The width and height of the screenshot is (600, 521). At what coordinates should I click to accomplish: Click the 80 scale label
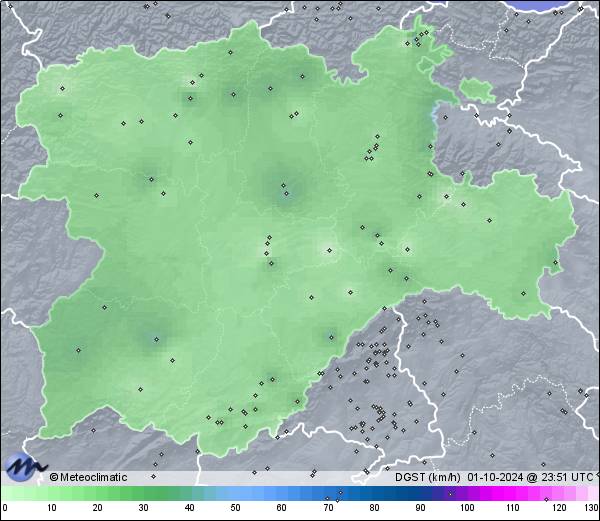(374, 508)
